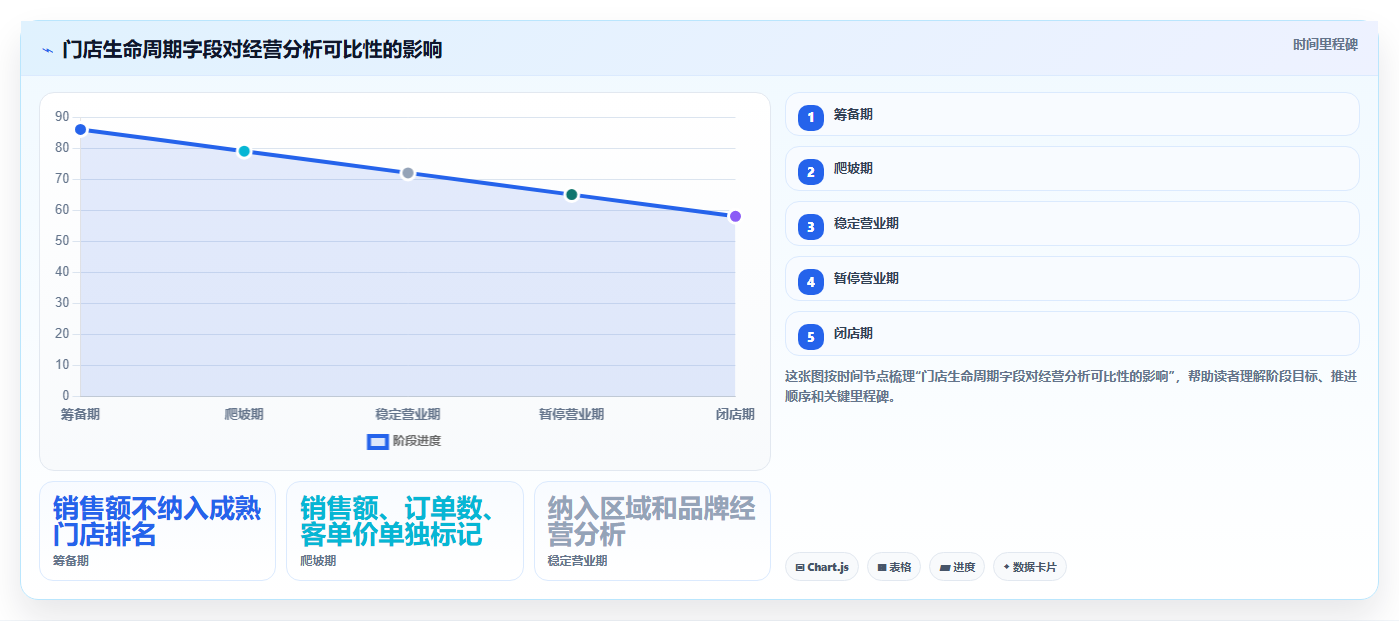
Task: Click the number 3 badge icon
Action: pyautogui.click(x=811, y=227)
